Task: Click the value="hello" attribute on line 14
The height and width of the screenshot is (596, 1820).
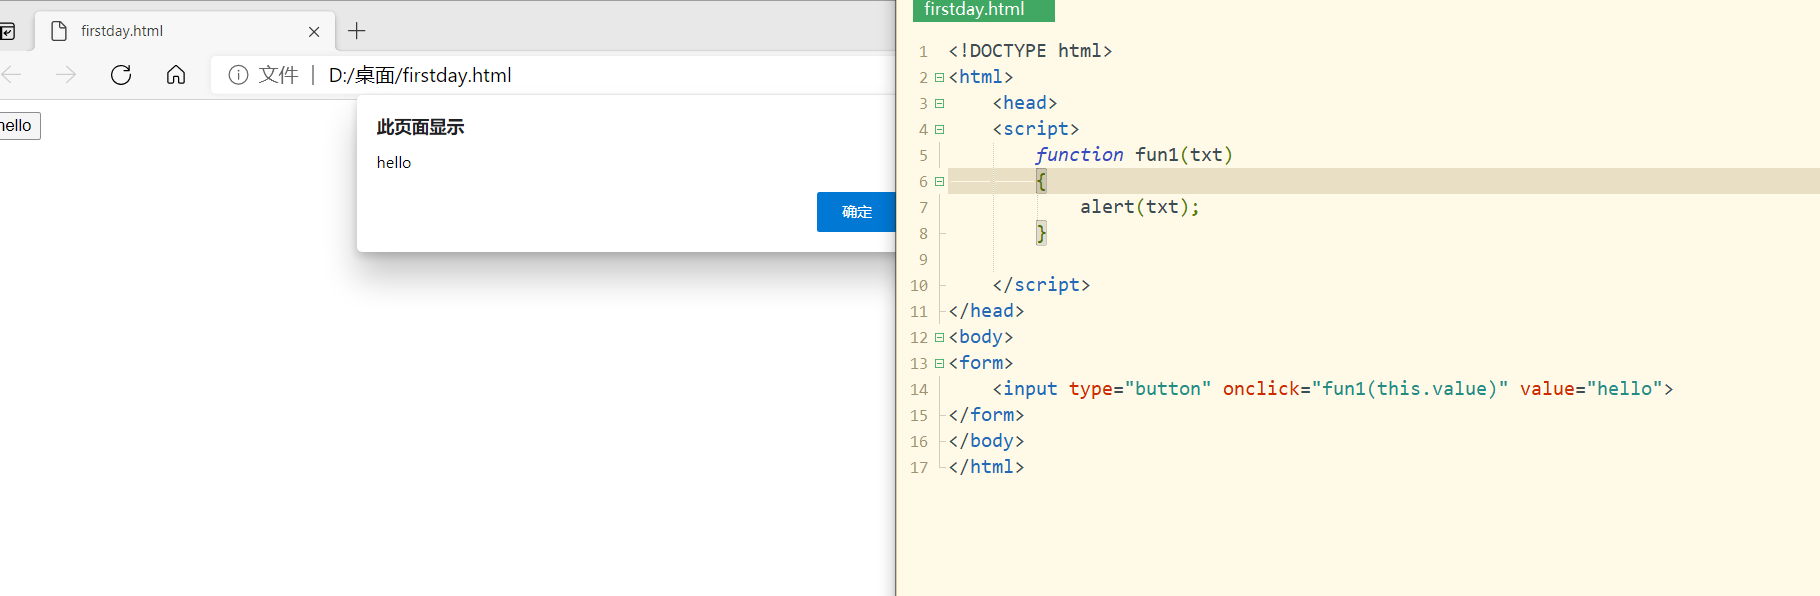Action: pyautogui.click(x=1591, y=389)
